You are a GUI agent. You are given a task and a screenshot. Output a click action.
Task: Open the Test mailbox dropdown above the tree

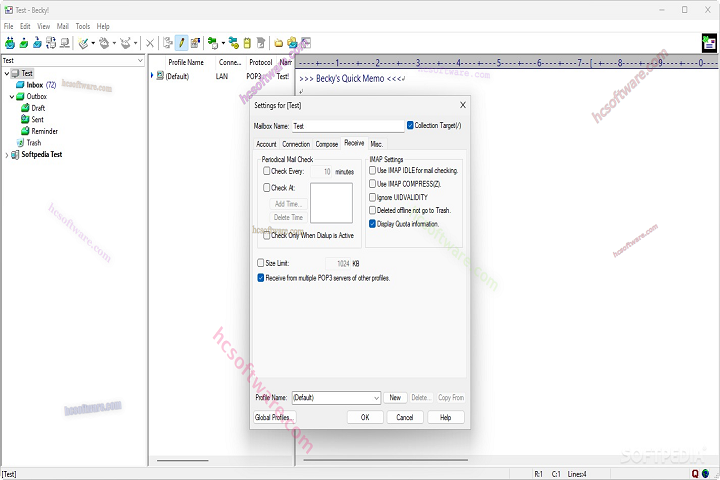[x=140, y=61]
